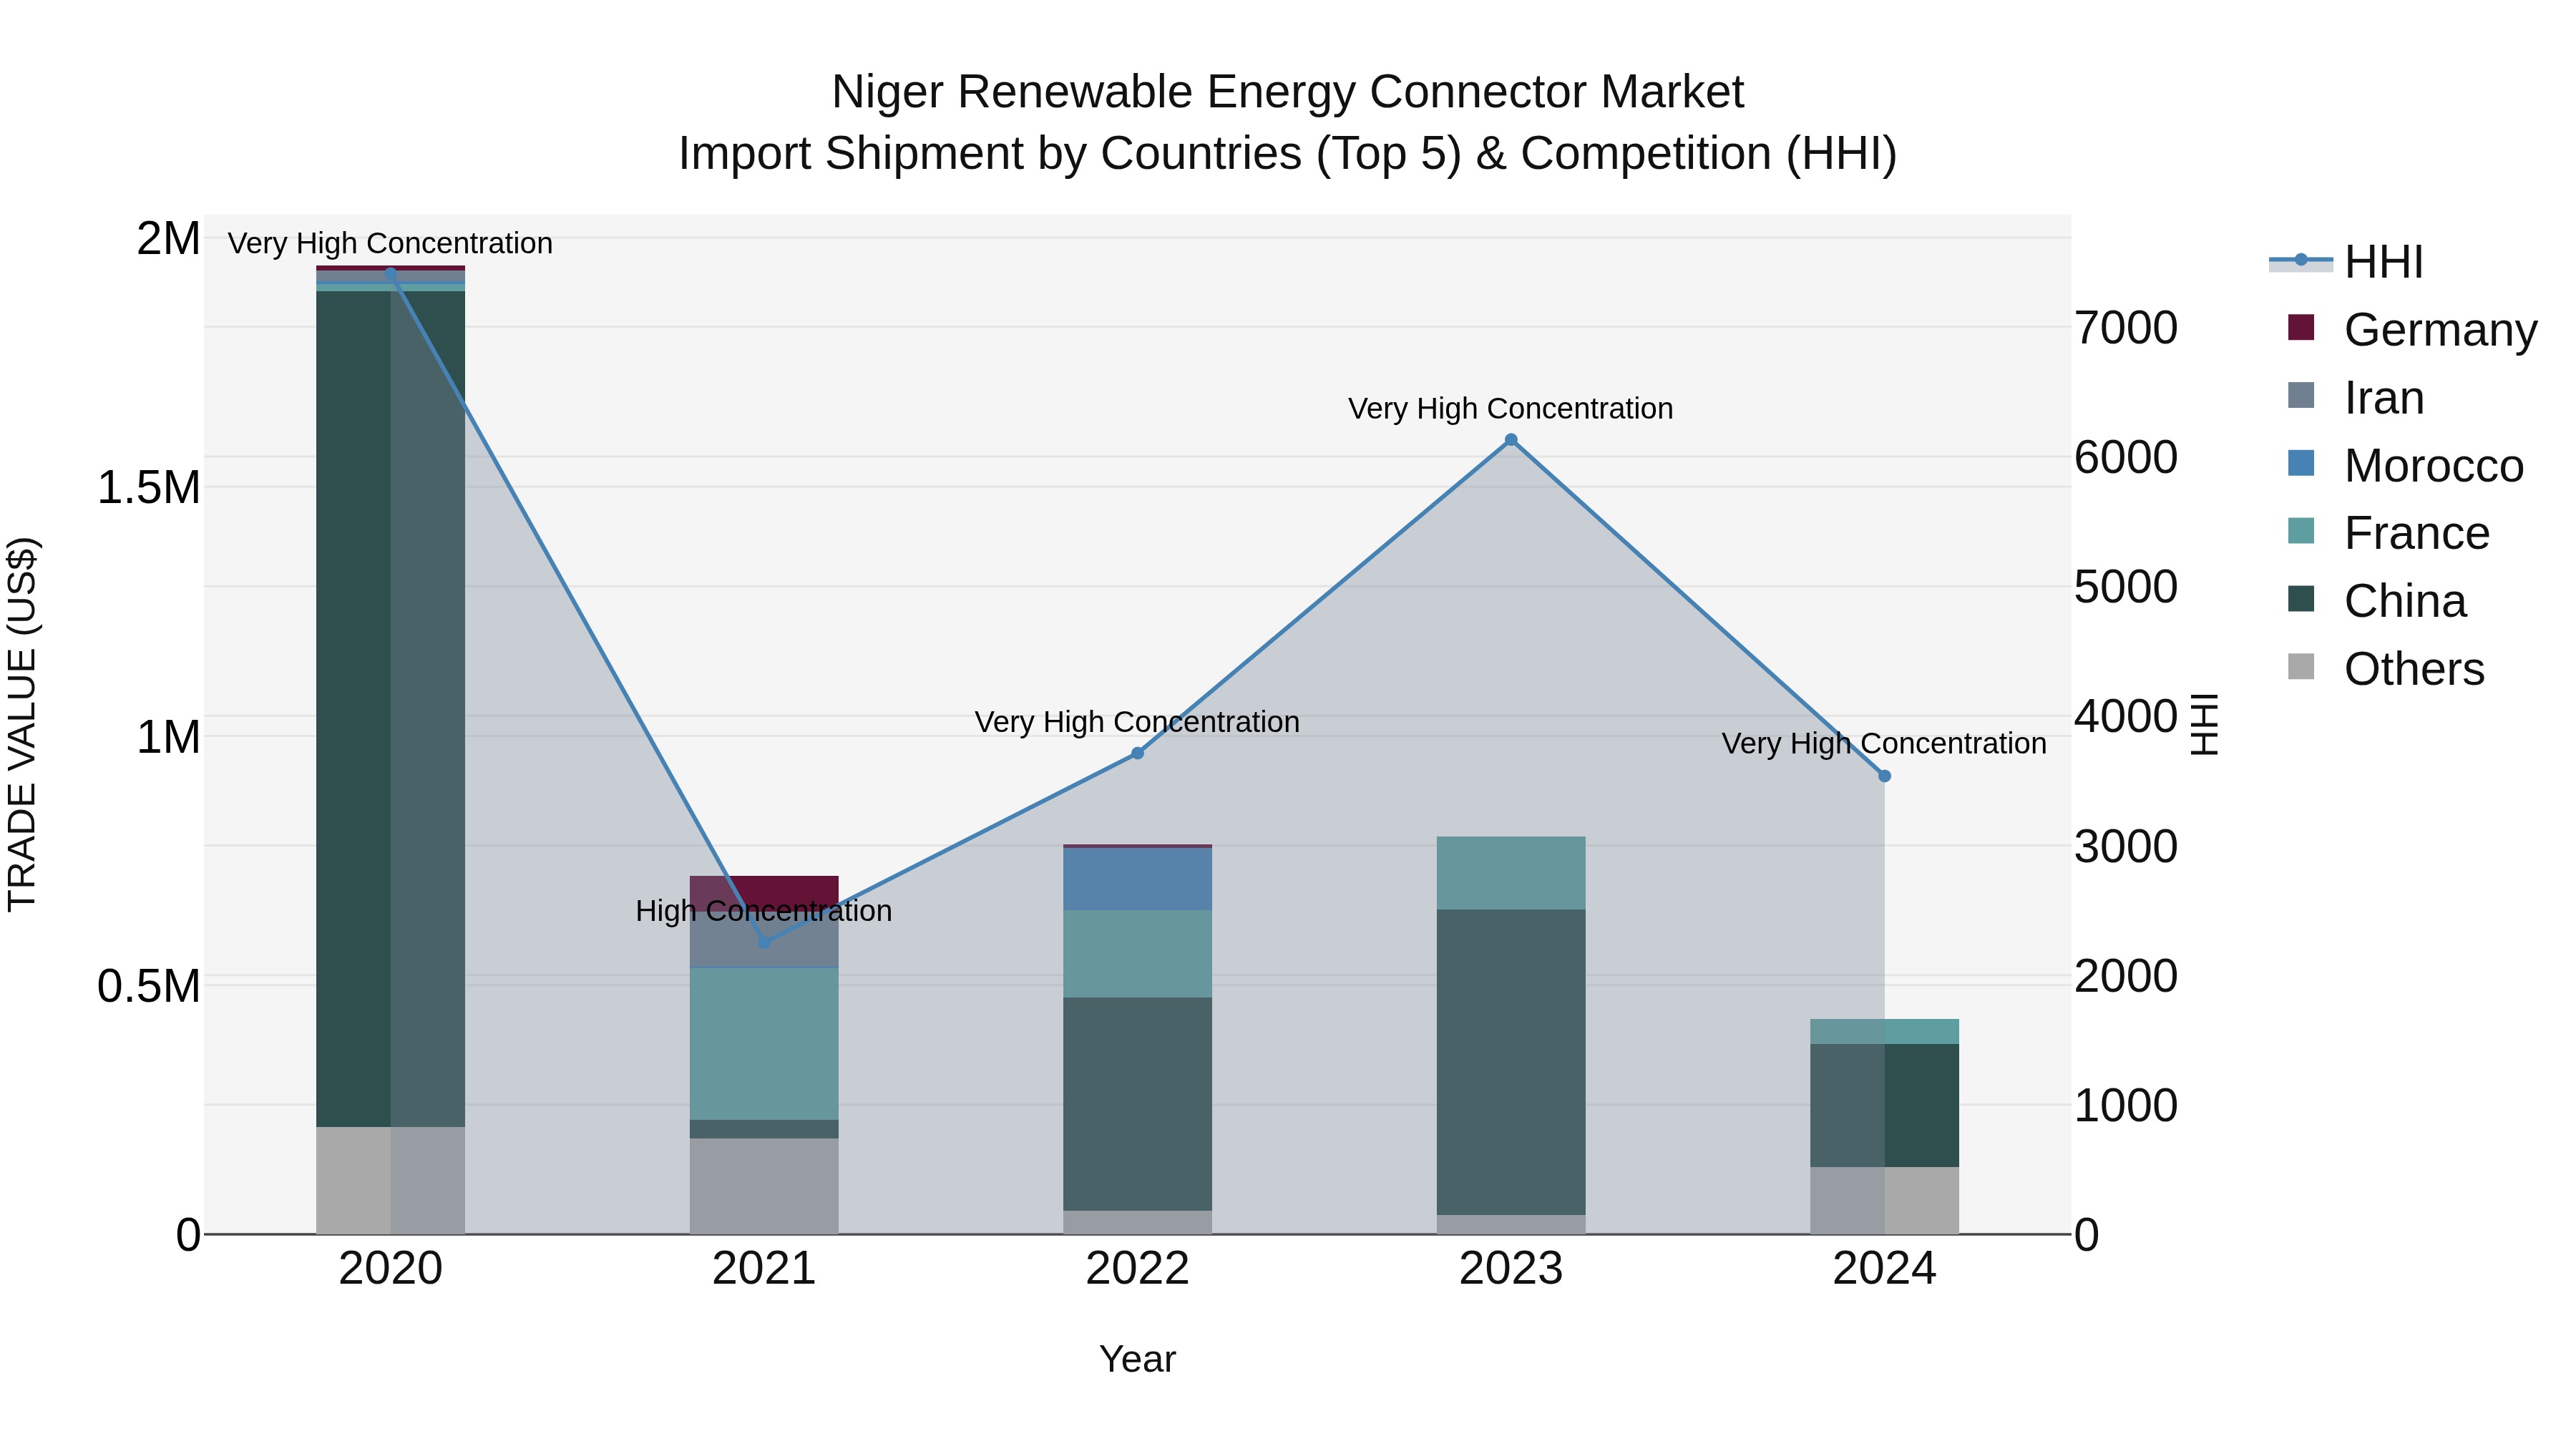This screenshot has width=2576, height=1449.
Task: Click the Others legend color swatch
Action: pyautogui.click(x=2301, y=667)
